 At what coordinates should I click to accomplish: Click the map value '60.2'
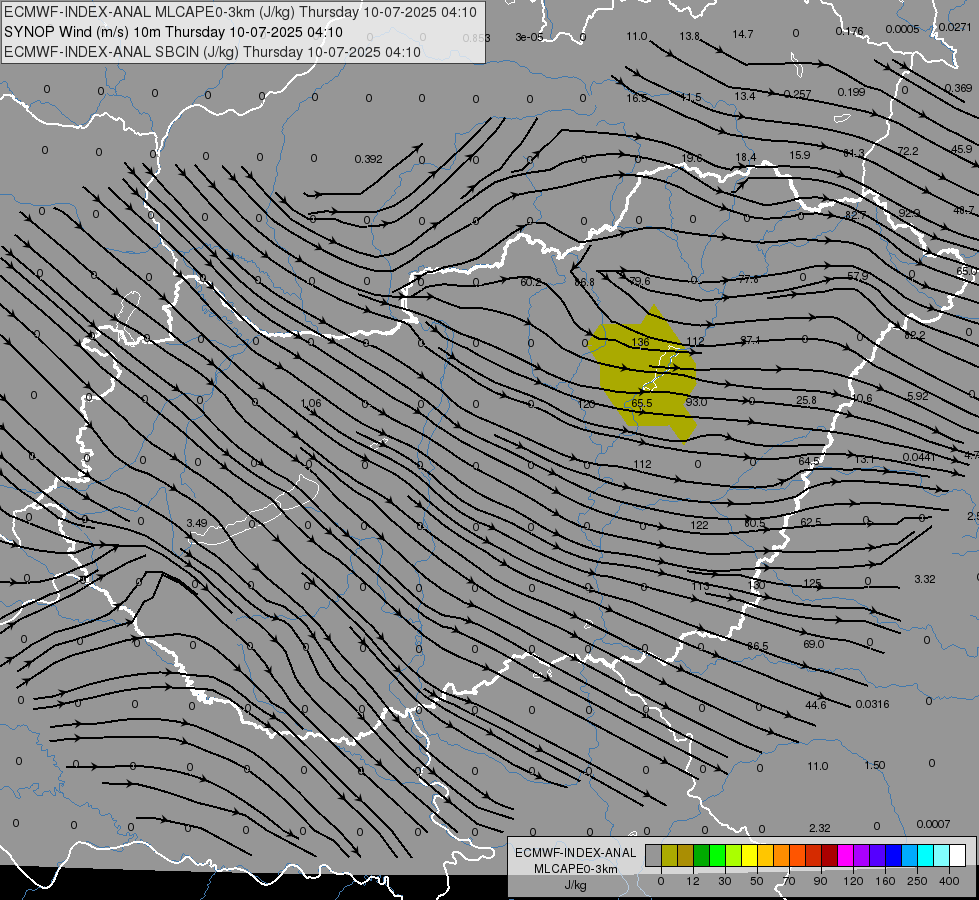(531, 282)
